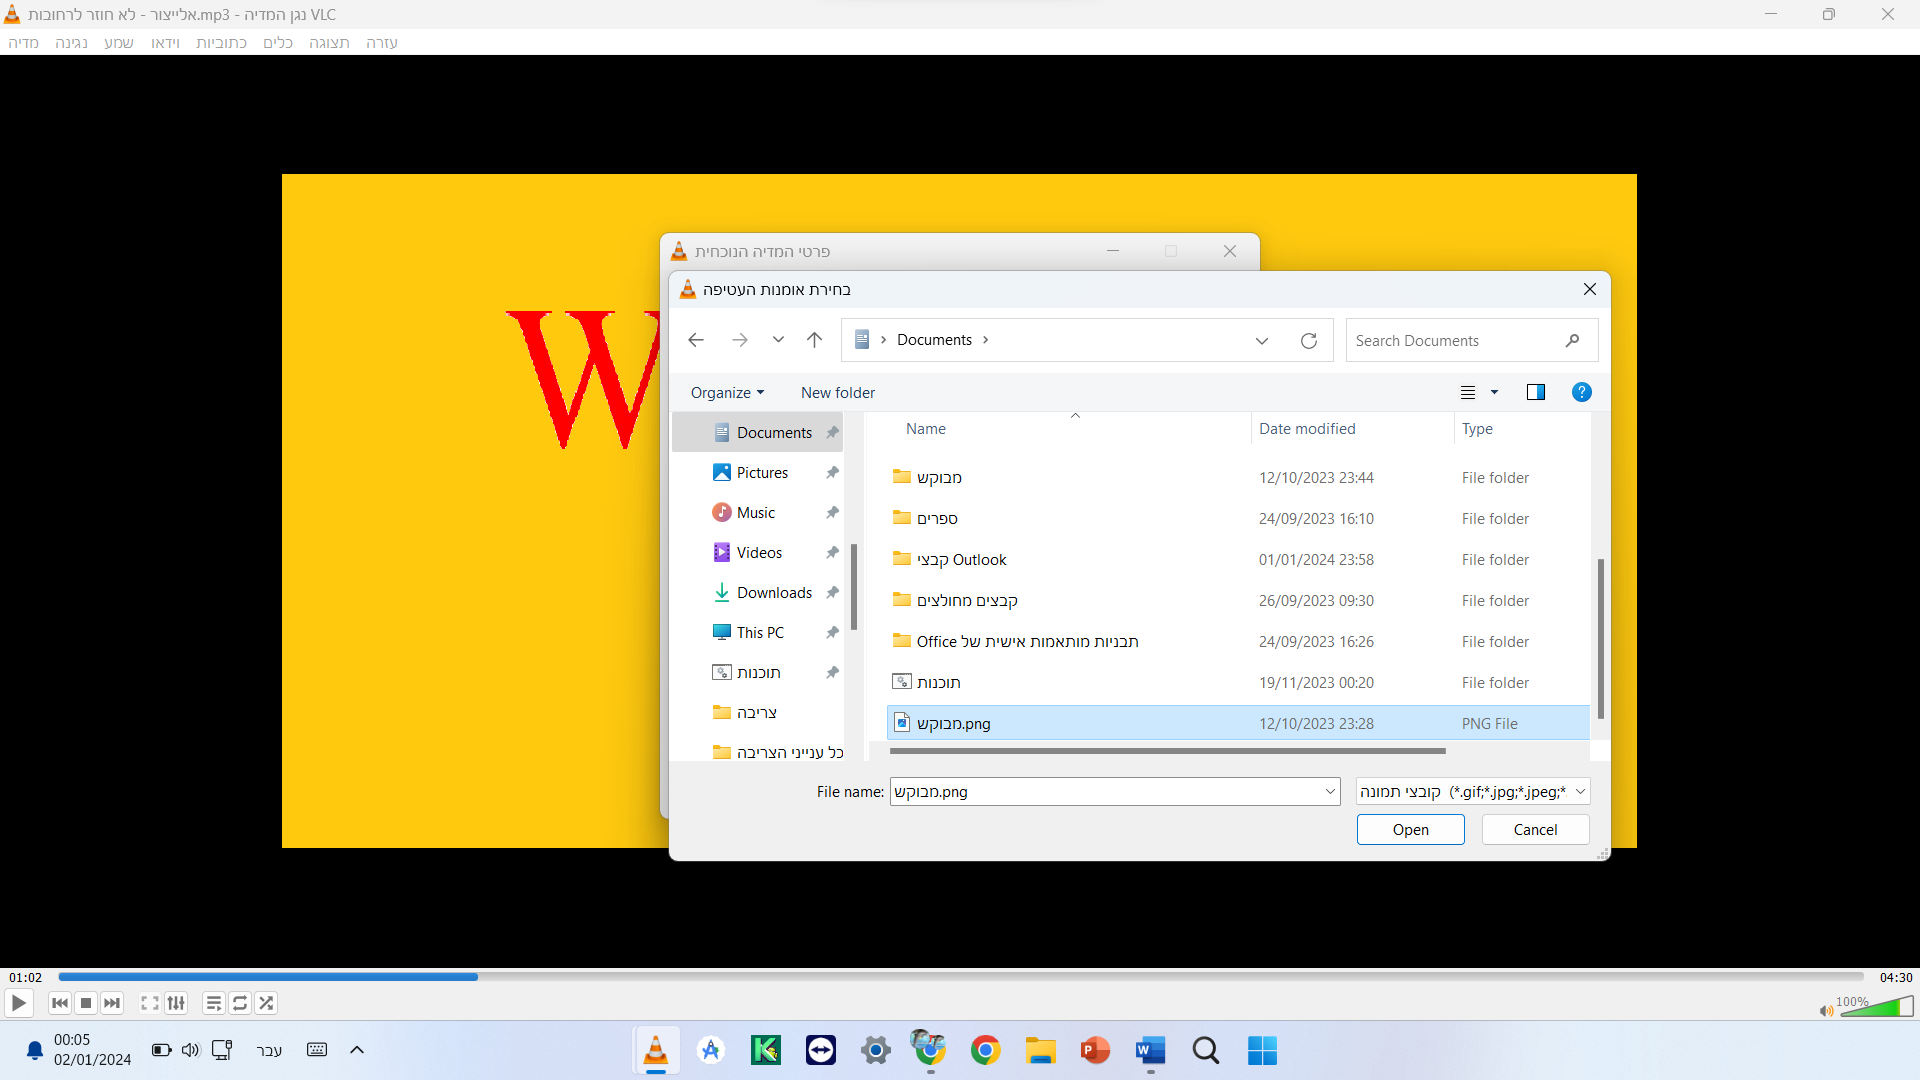Select מבוקש.png file row
The height and width of the screenshot is (1080, 1920).
pos(1238,724)
